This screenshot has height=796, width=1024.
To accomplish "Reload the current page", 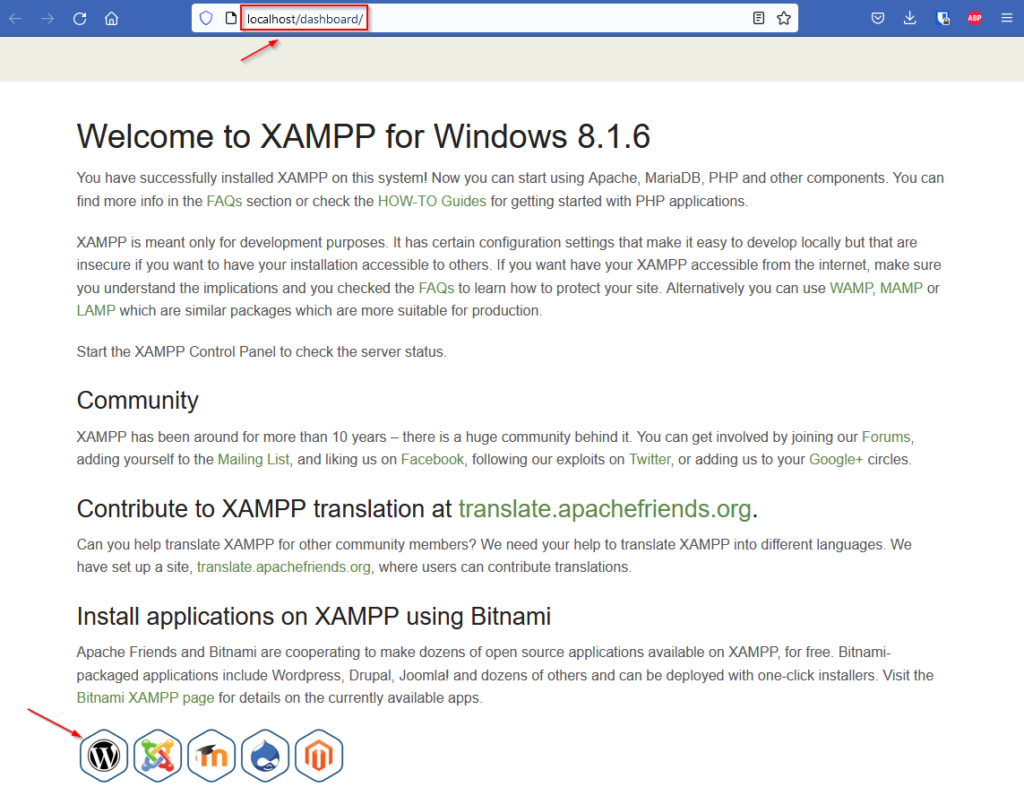I will pos(80,18).
